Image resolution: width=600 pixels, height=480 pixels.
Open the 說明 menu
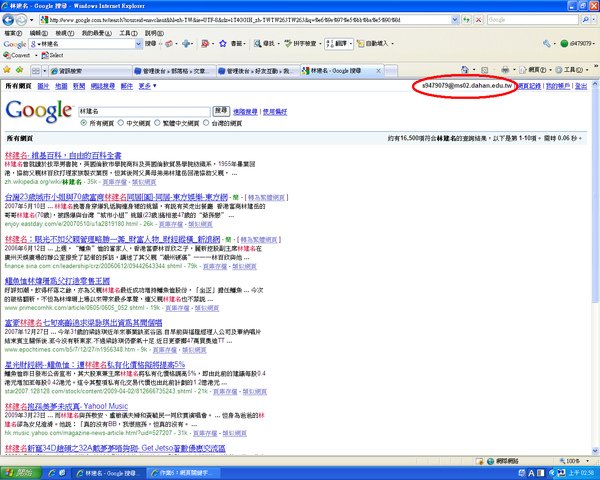coord(154,33)
